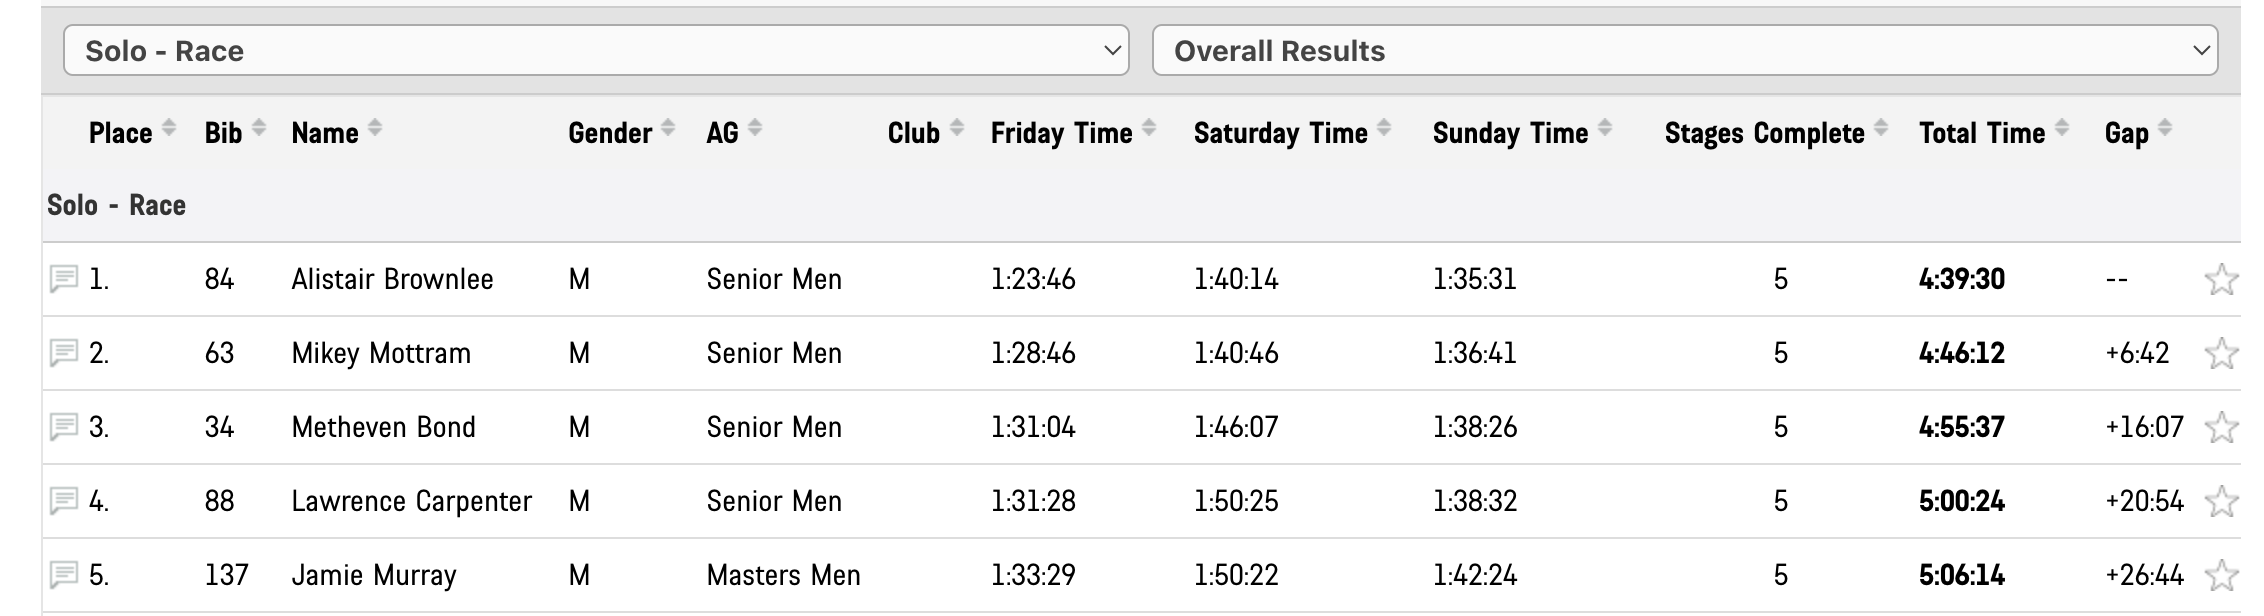Click the Stages Complete column header
Screen dimensions: 2264x616
(x=1764, y=133)
